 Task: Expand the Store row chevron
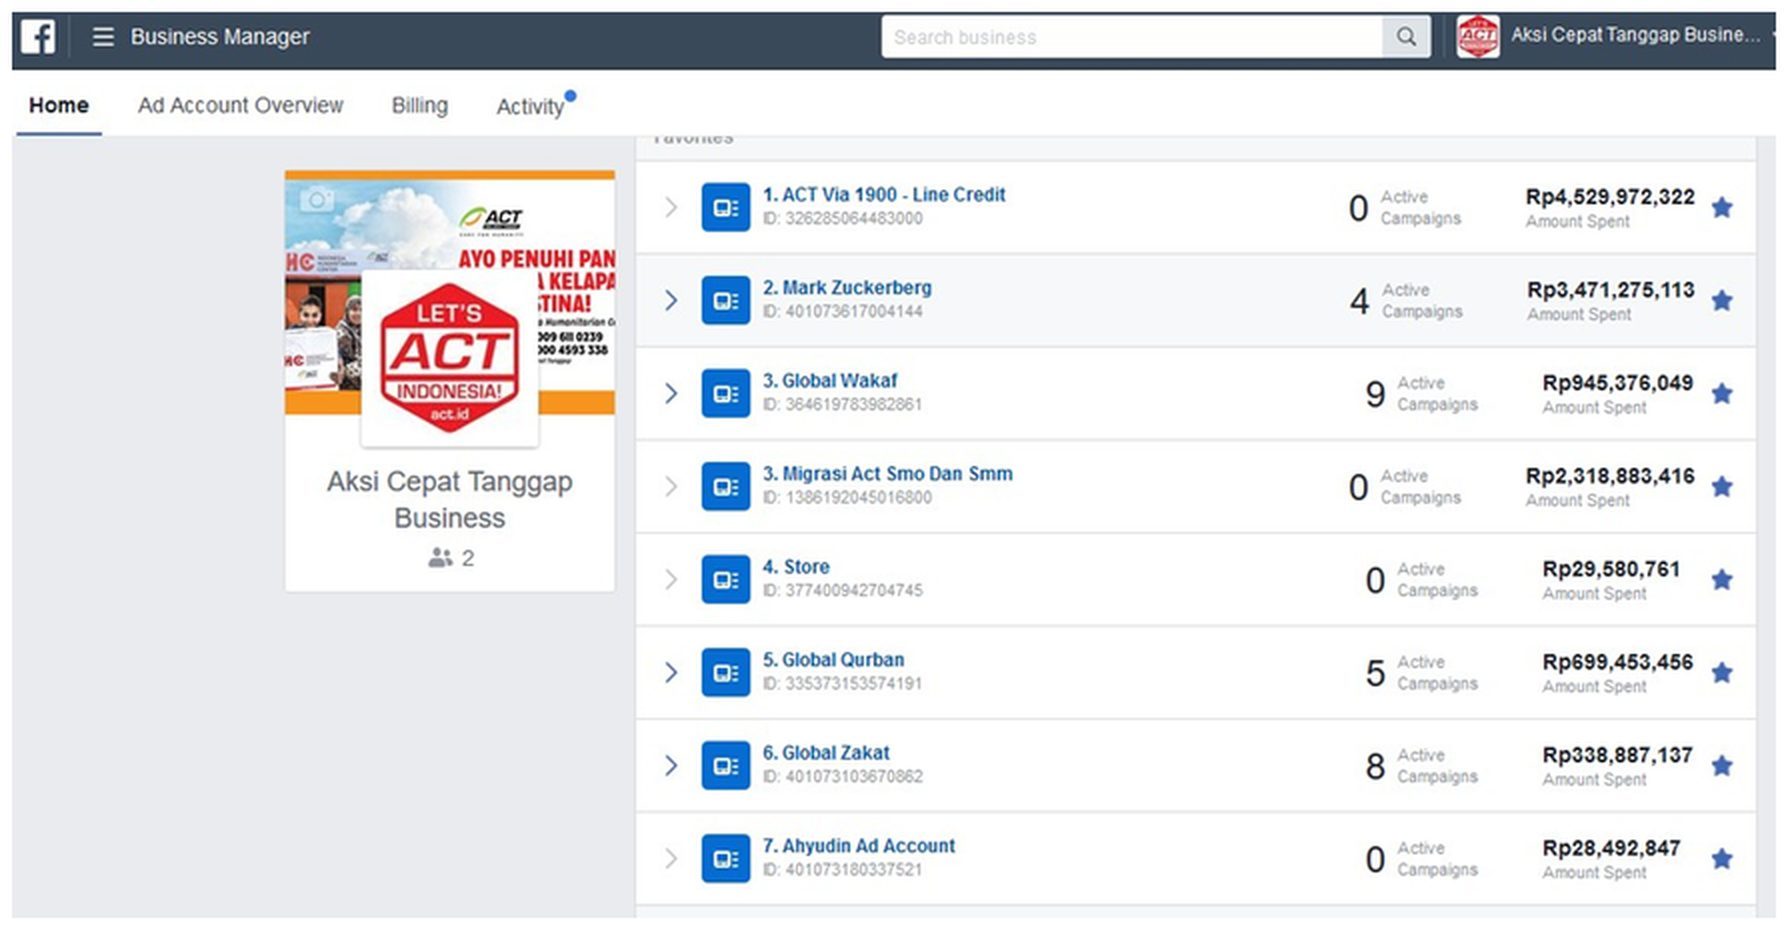[x=671, y=580]
